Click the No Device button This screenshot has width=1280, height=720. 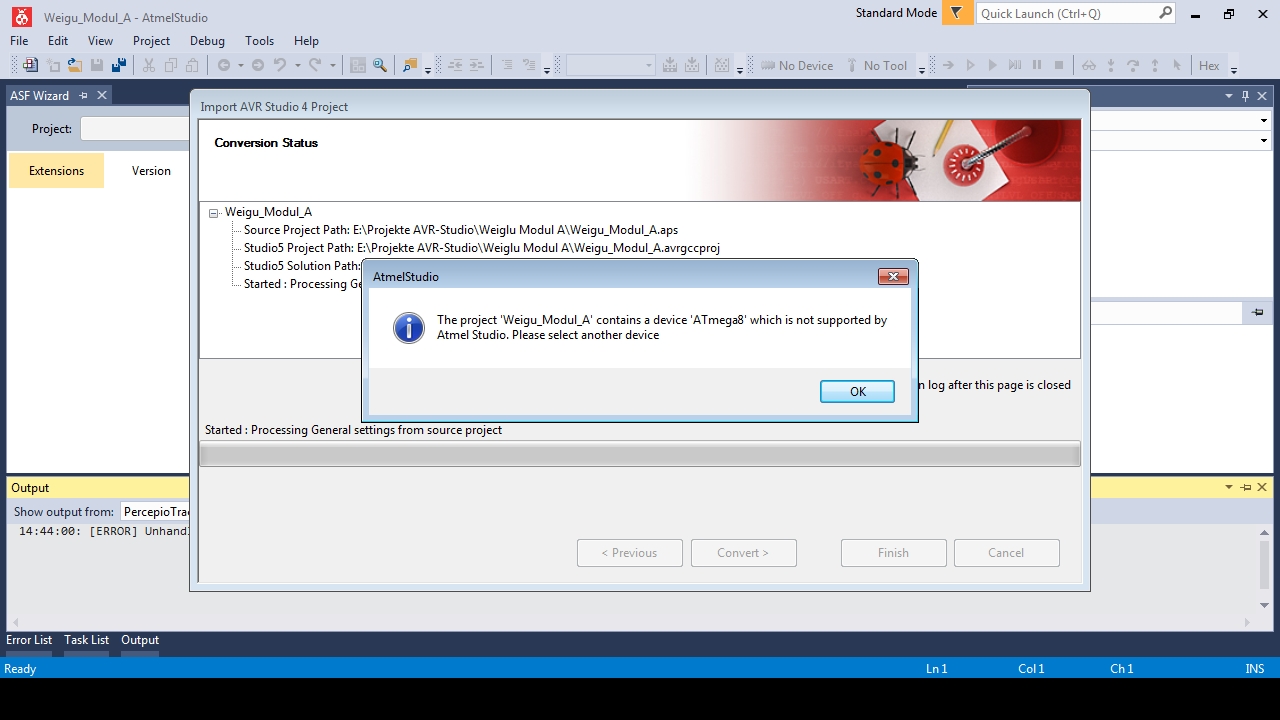tap(797, 65)
